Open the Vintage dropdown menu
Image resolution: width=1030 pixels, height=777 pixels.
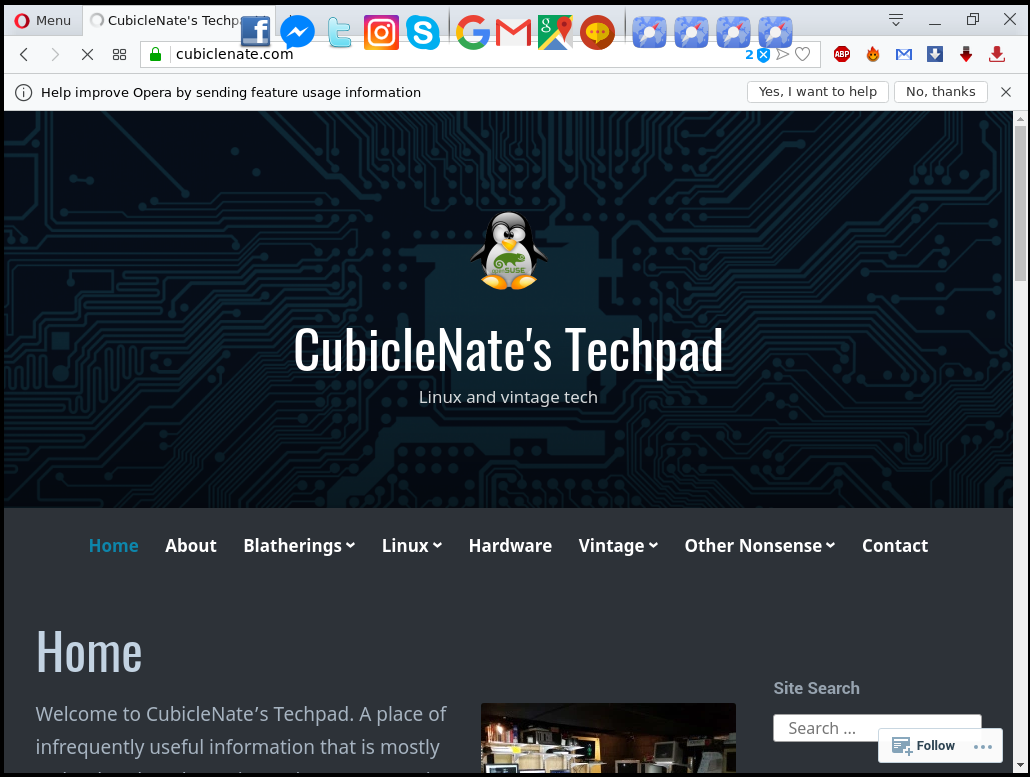coord(618,546)
